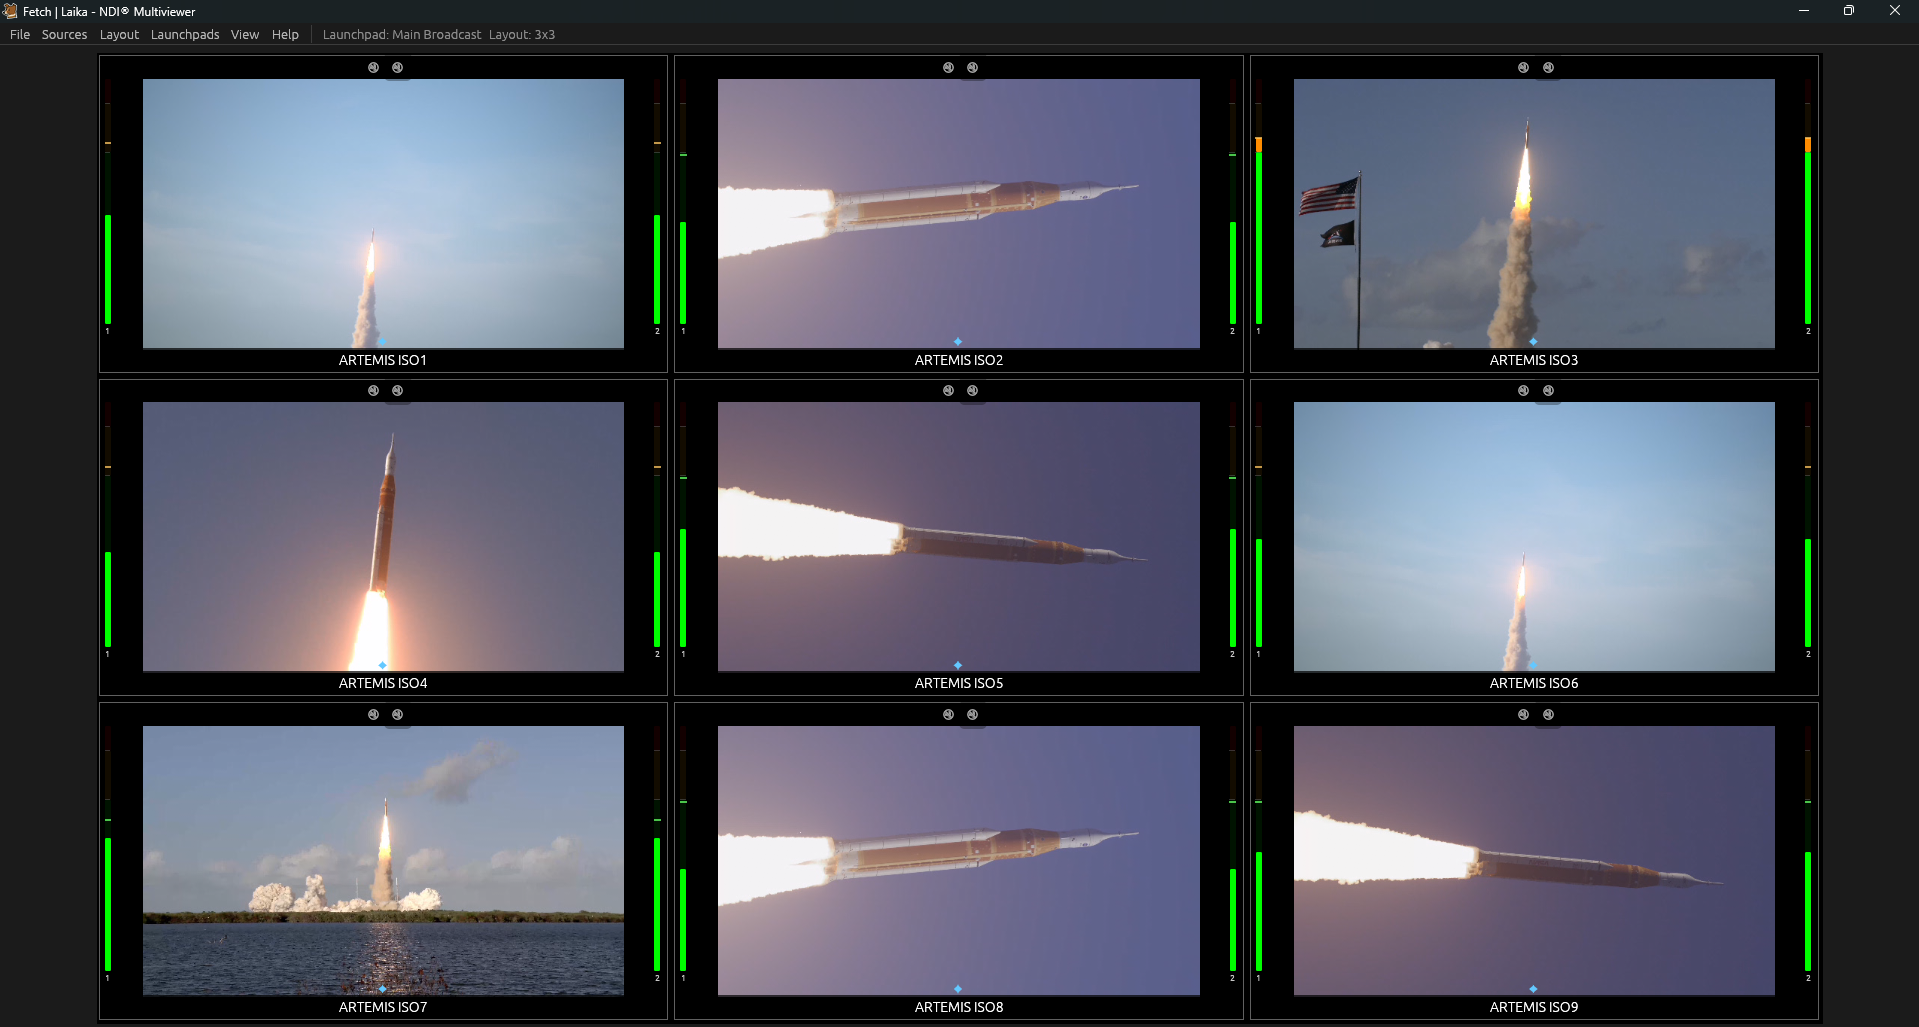Select the ARTEMIS ISO7 video tile
Screen dimensions: 1919x1027
coord(383,859)
